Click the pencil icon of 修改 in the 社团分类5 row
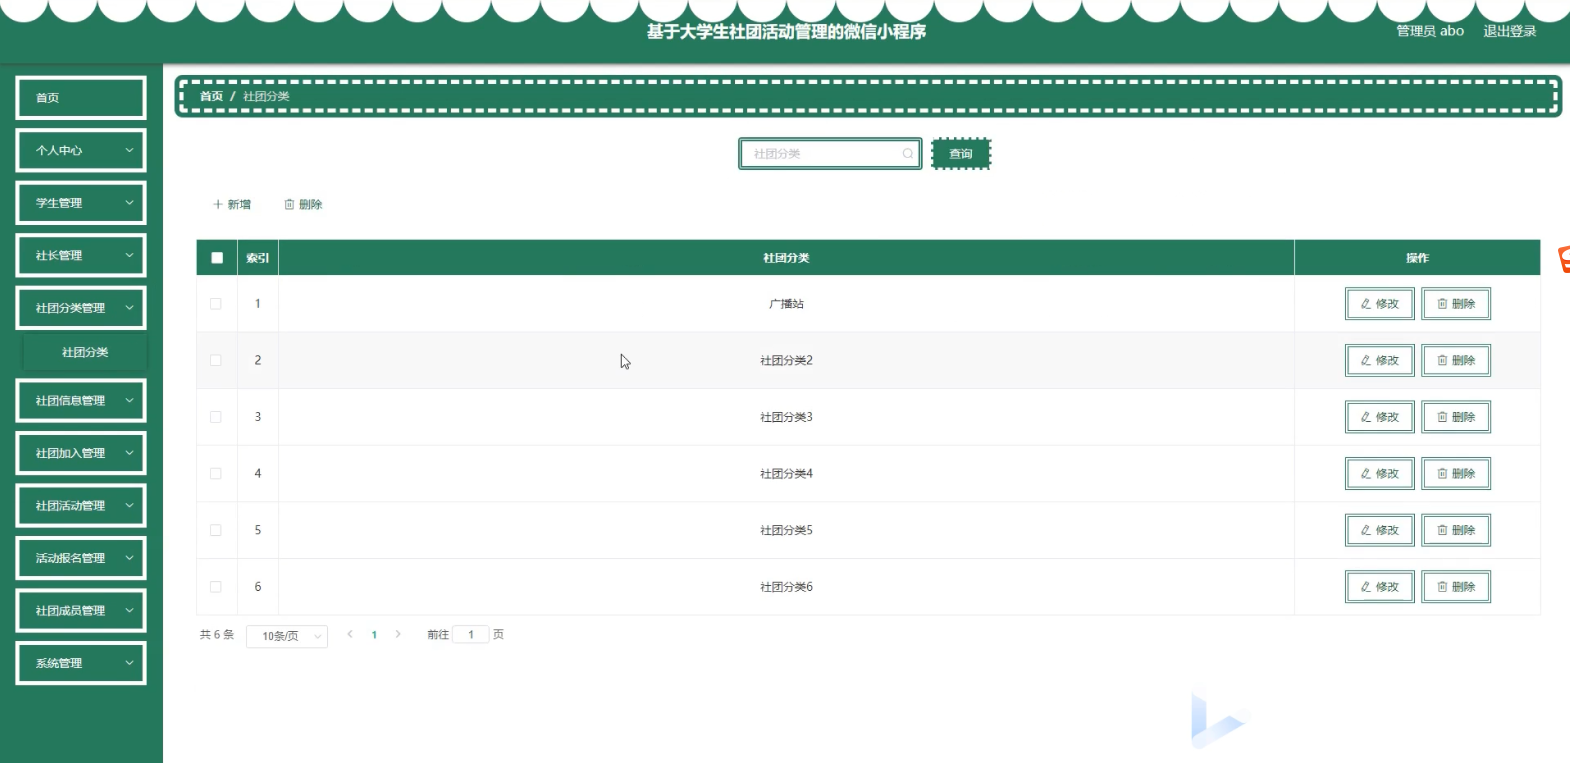The width and height of the screenshot is (1570, 763). click(1366, 530)
